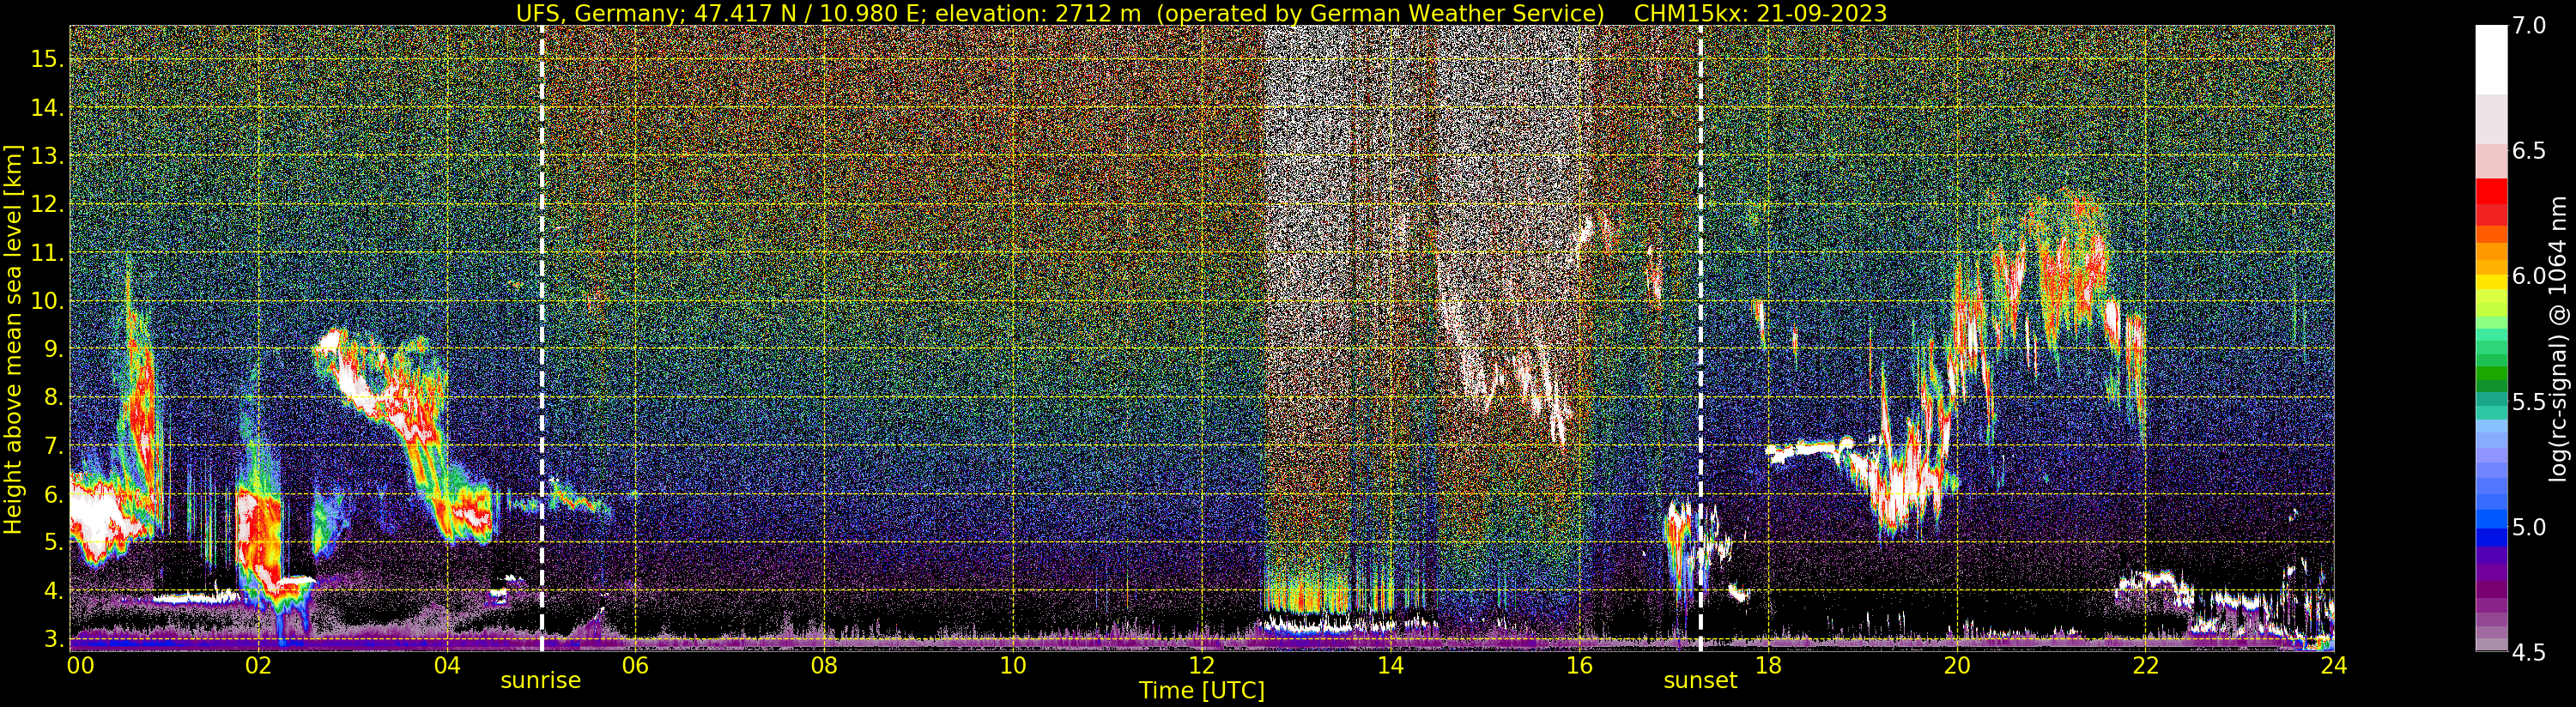Click the 'Height above mean sea level [km]' axis label
The height and width of the screenshot is (707, 2576).
point(13,340)
